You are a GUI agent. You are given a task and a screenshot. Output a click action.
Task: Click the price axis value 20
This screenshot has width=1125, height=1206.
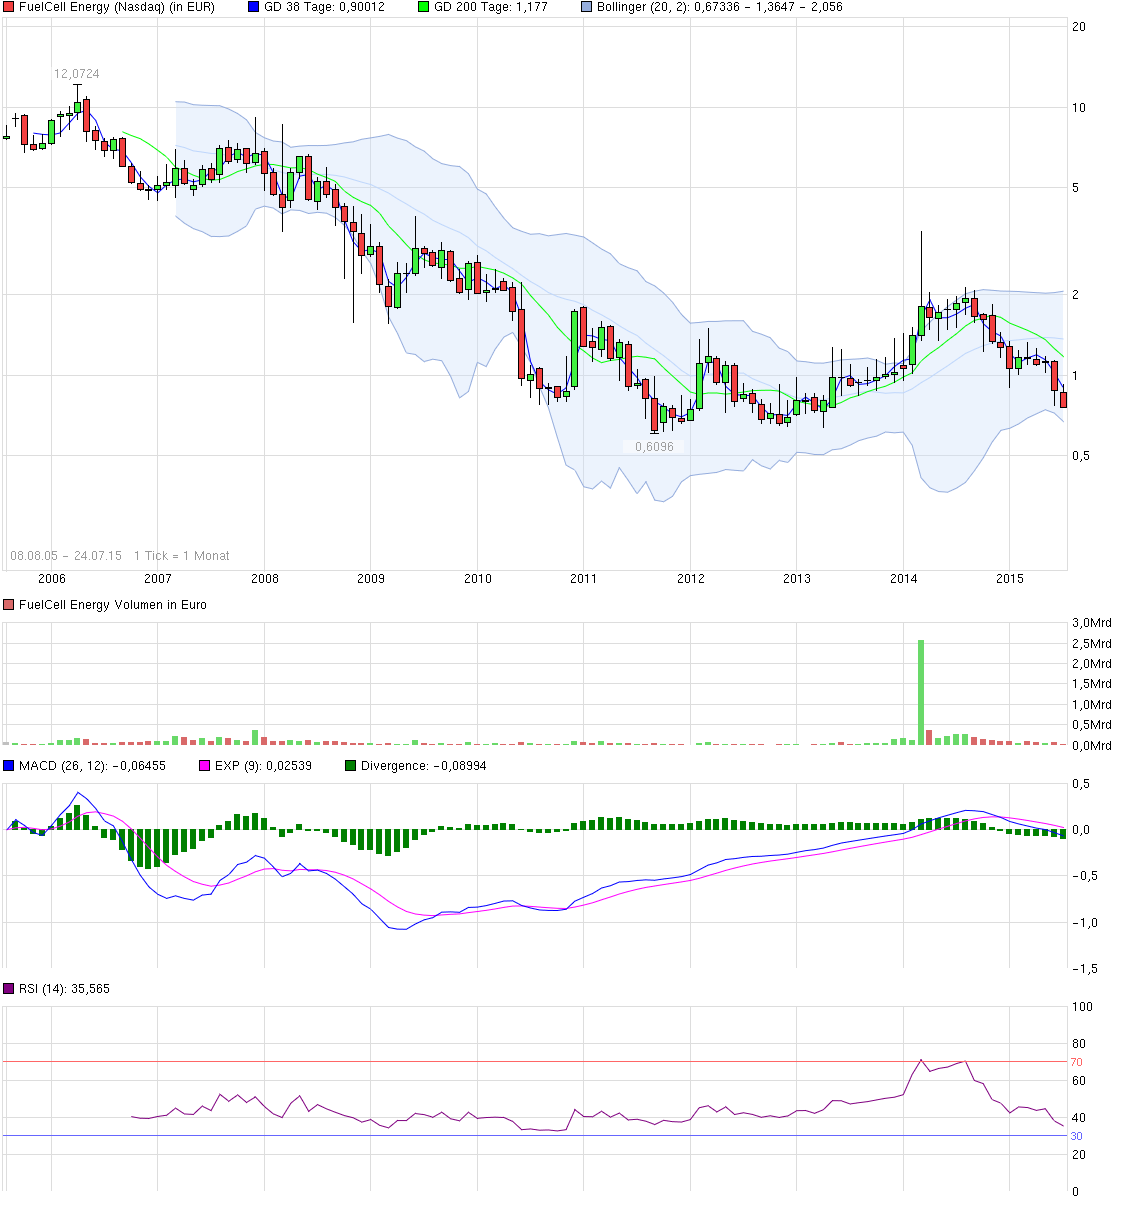(x=1079, y=27)
